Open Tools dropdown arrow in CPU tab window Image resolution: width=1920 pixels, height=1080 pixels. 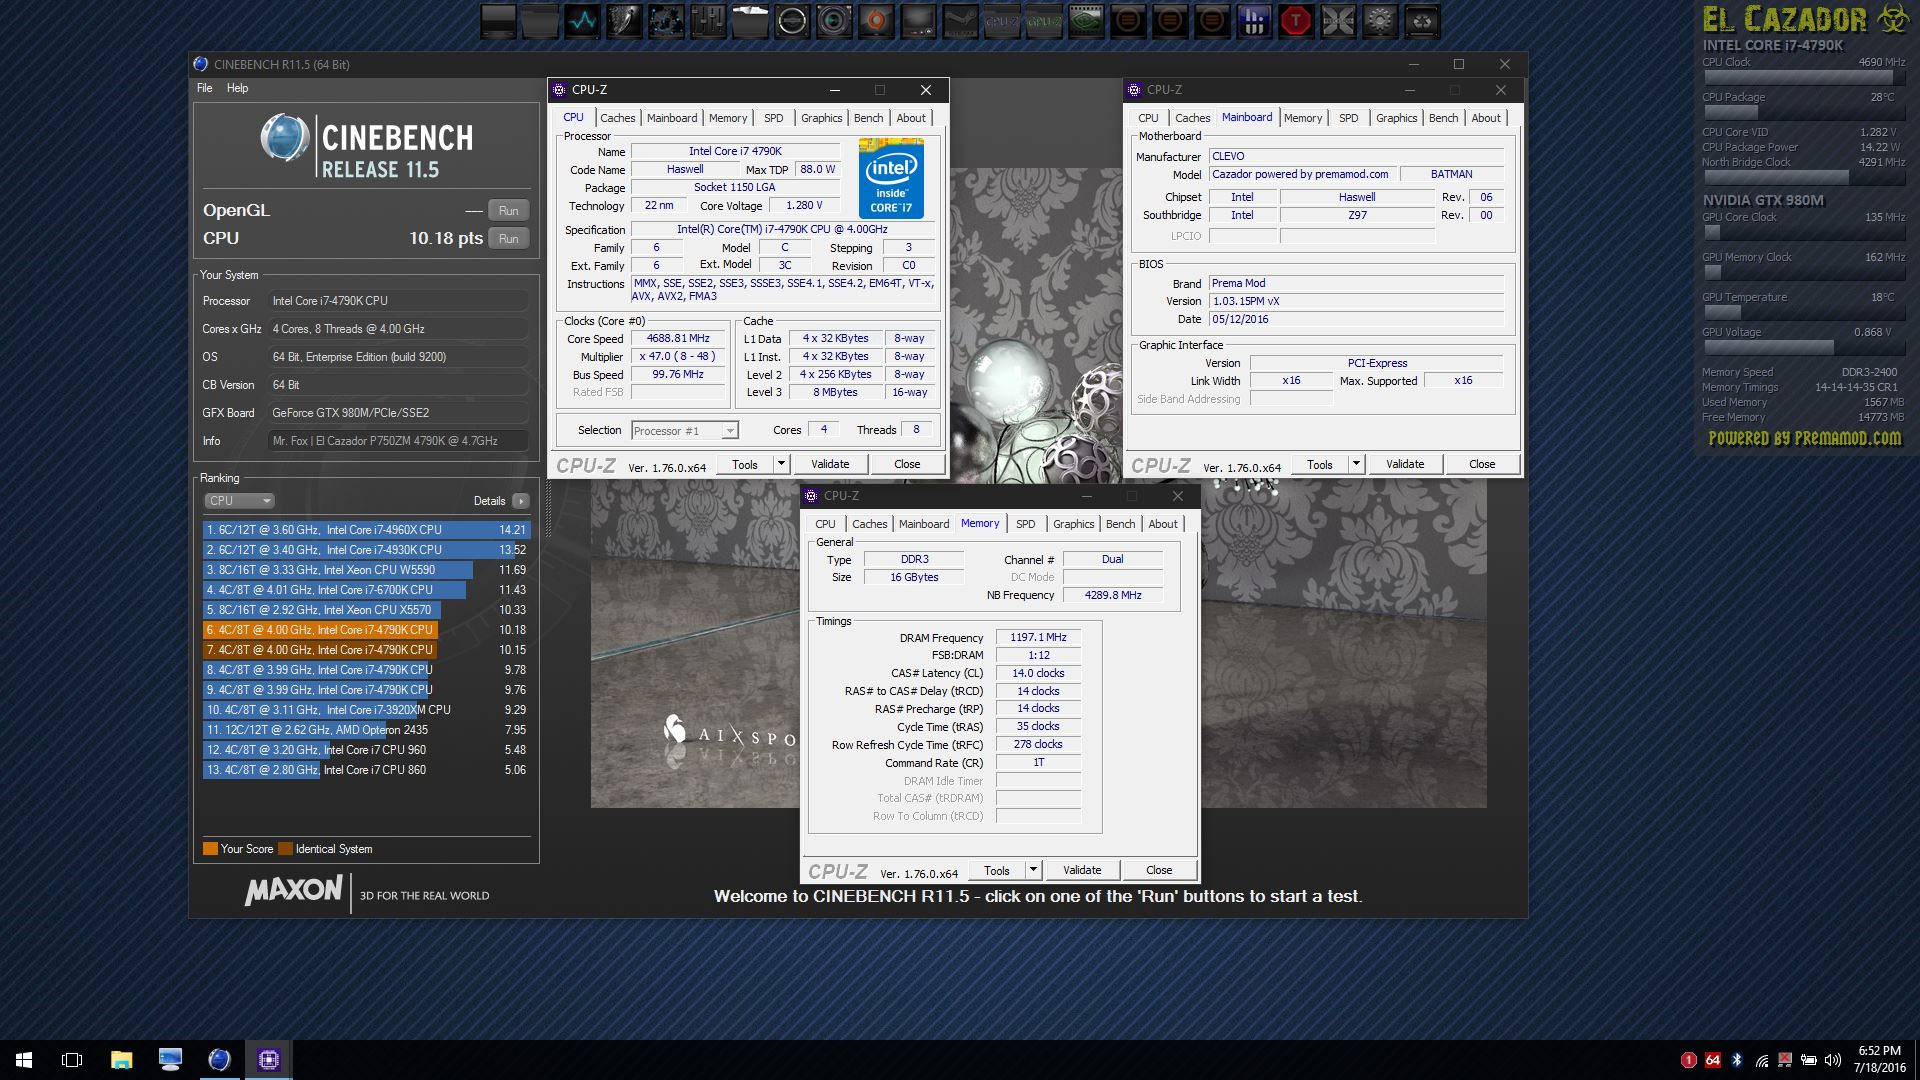tap(781, 464)
